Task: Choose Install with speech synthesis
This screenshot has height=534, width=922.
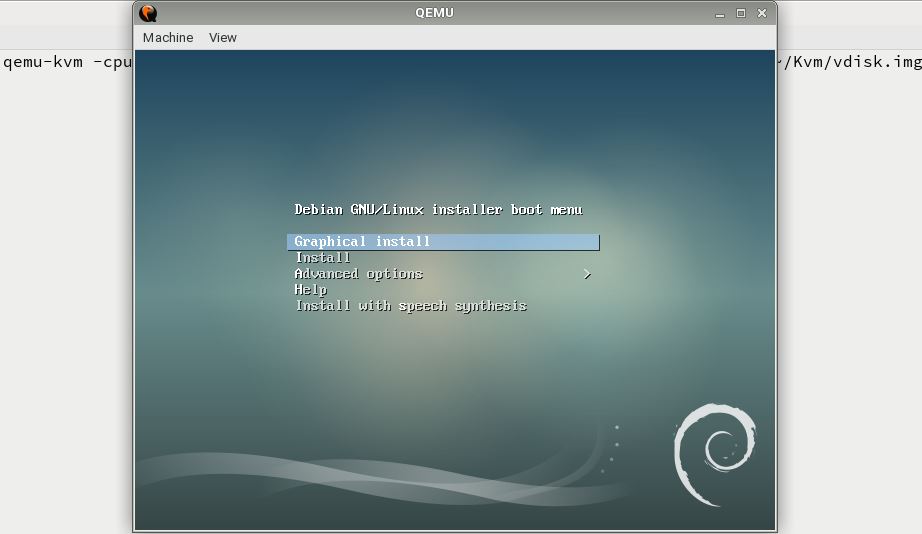Action: pos(411,306)
